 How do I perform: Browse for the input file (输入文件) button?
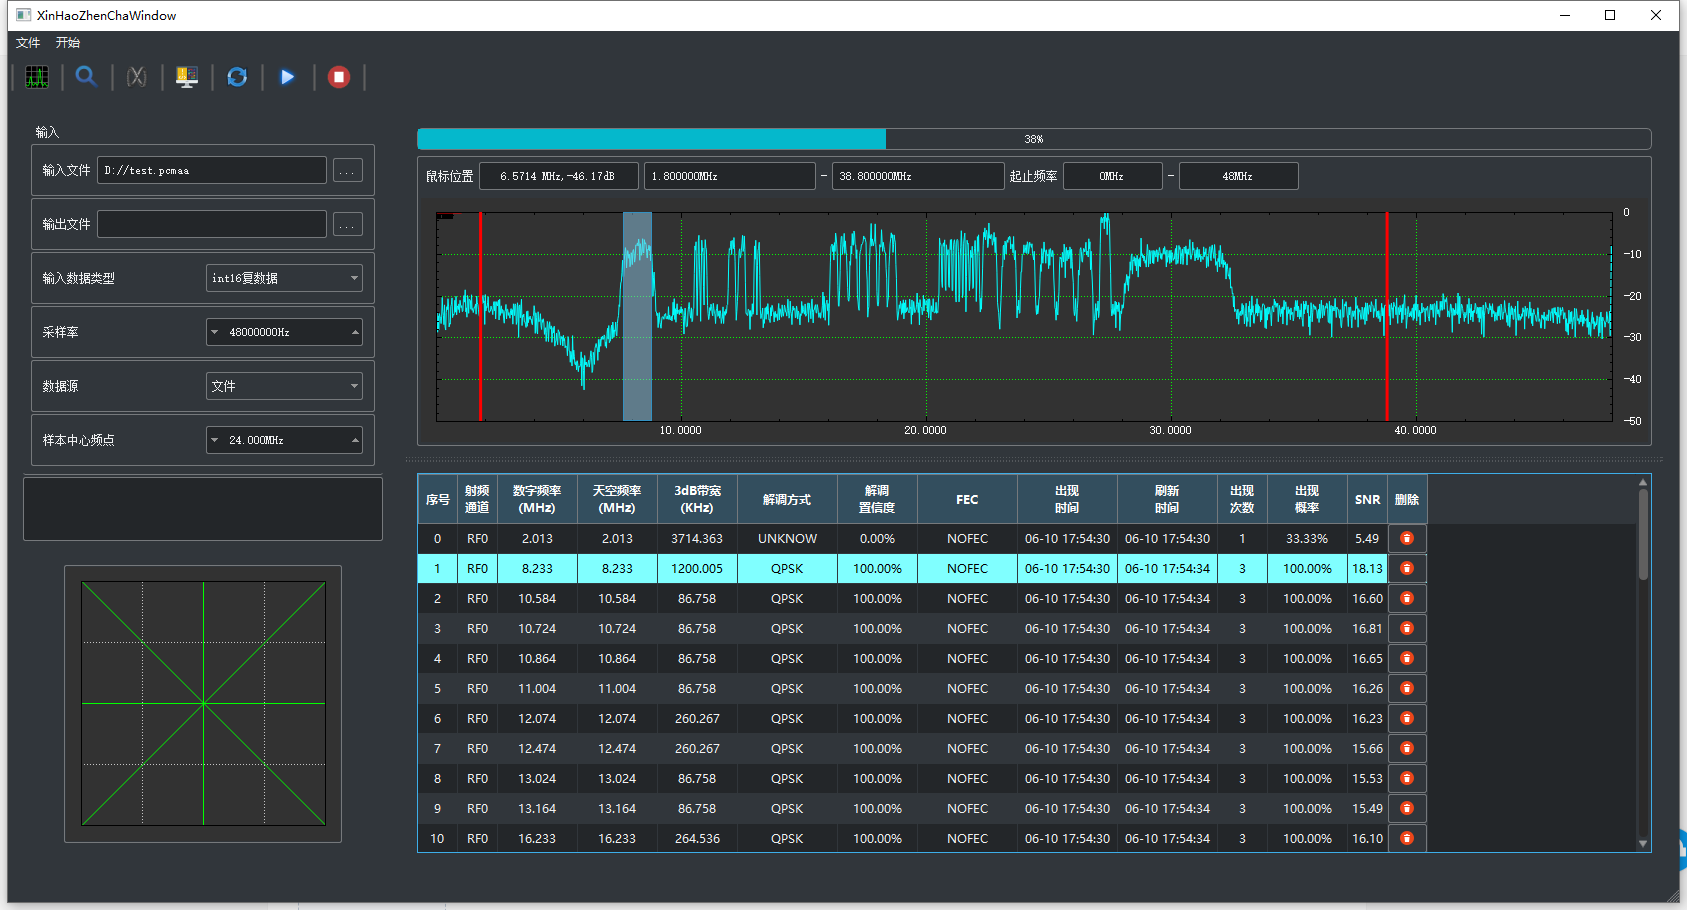pos(347,171)
